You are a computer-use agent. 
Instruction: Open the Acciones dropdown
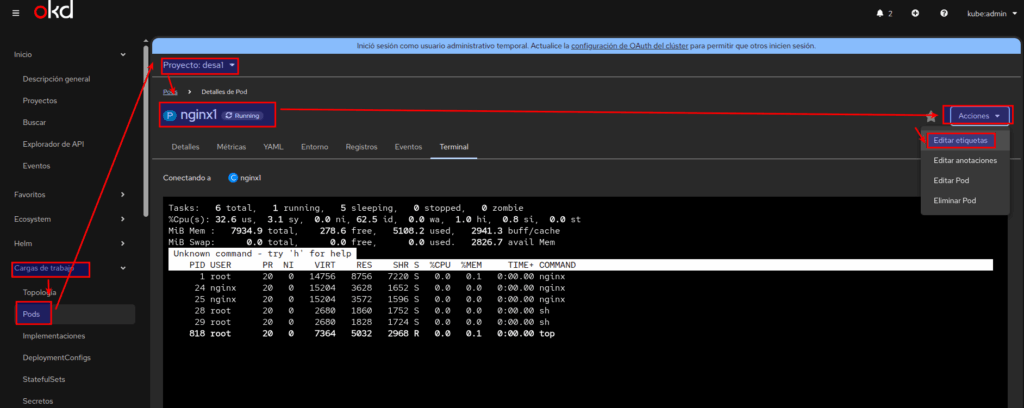(x=978, y=116)
